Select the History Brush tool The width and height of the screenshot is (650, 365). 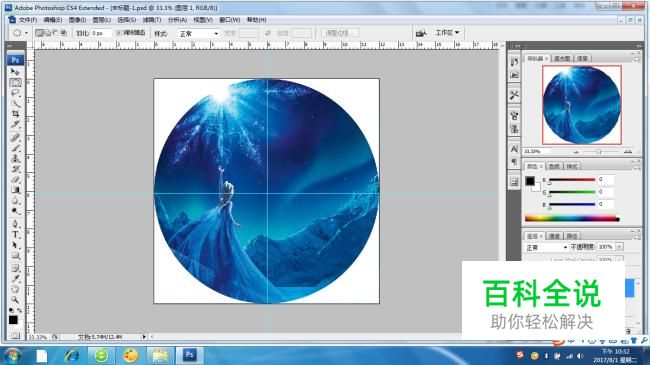[x=15, y=169]
